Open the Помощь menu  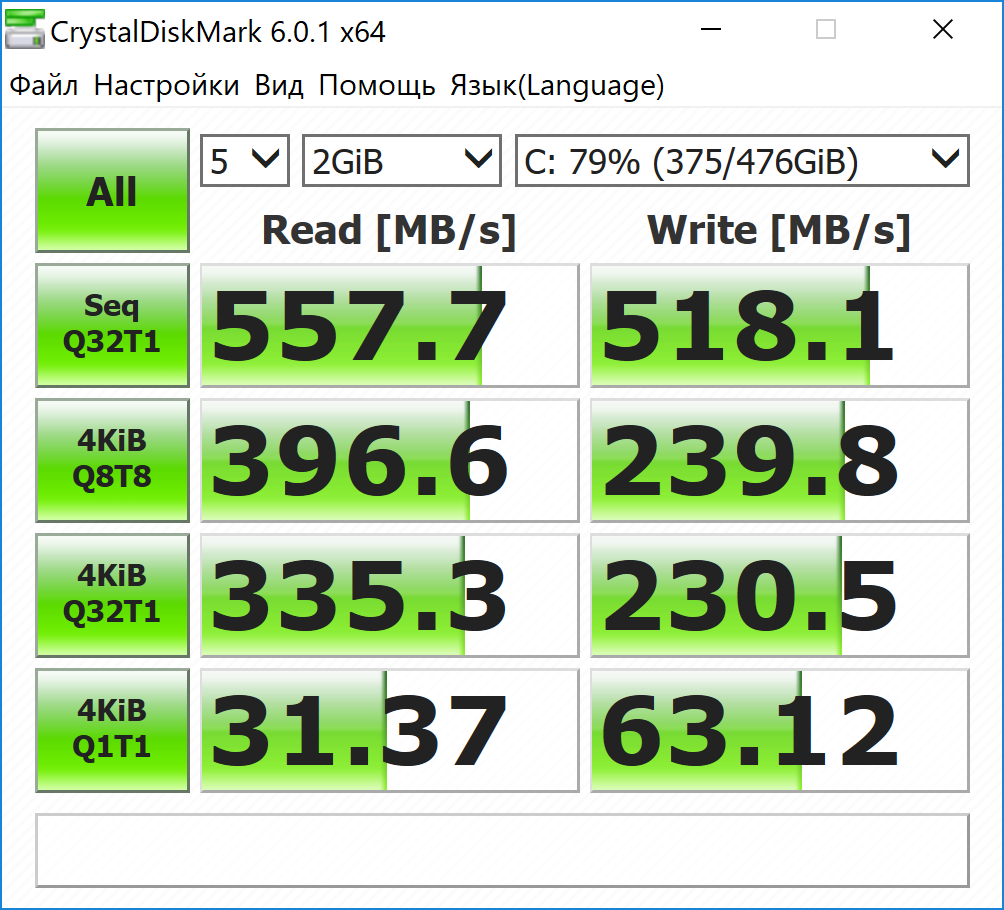376,85
